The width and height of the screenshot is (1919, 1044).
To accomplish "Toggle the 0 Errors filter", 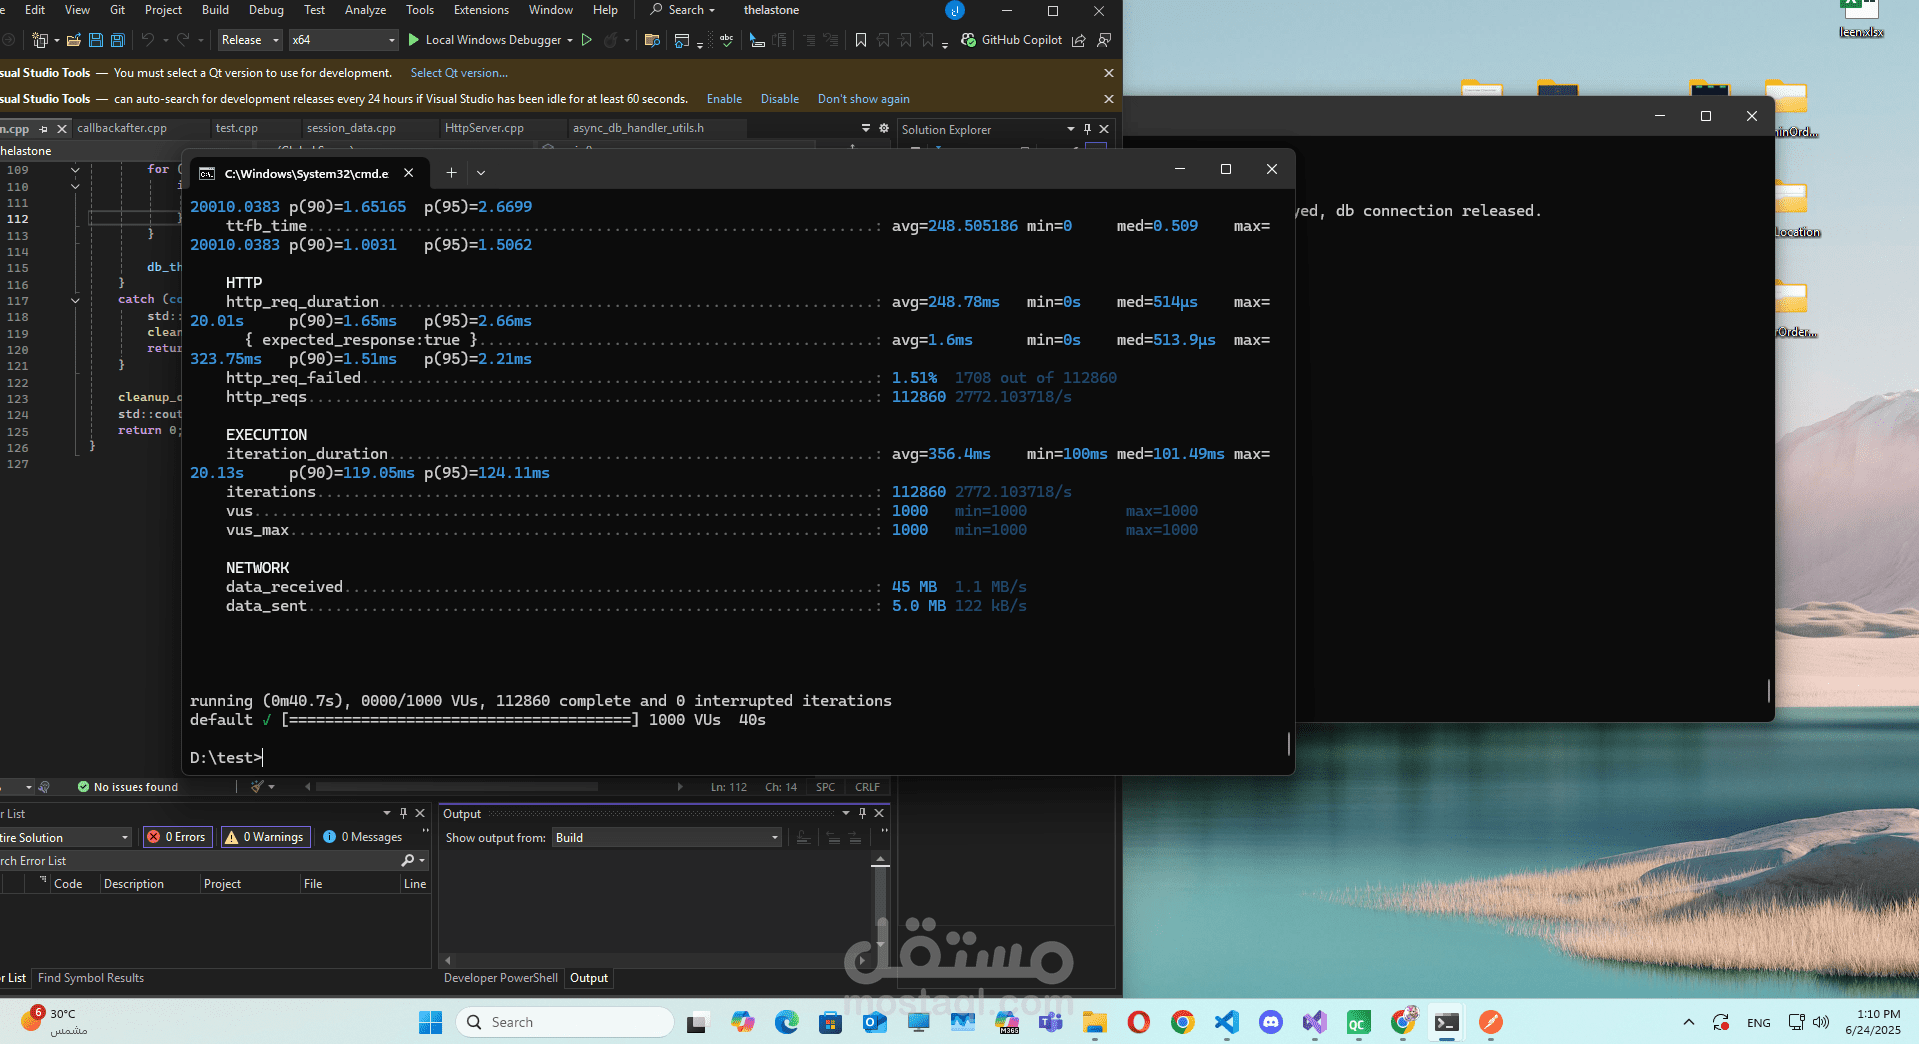I will 177,837.
